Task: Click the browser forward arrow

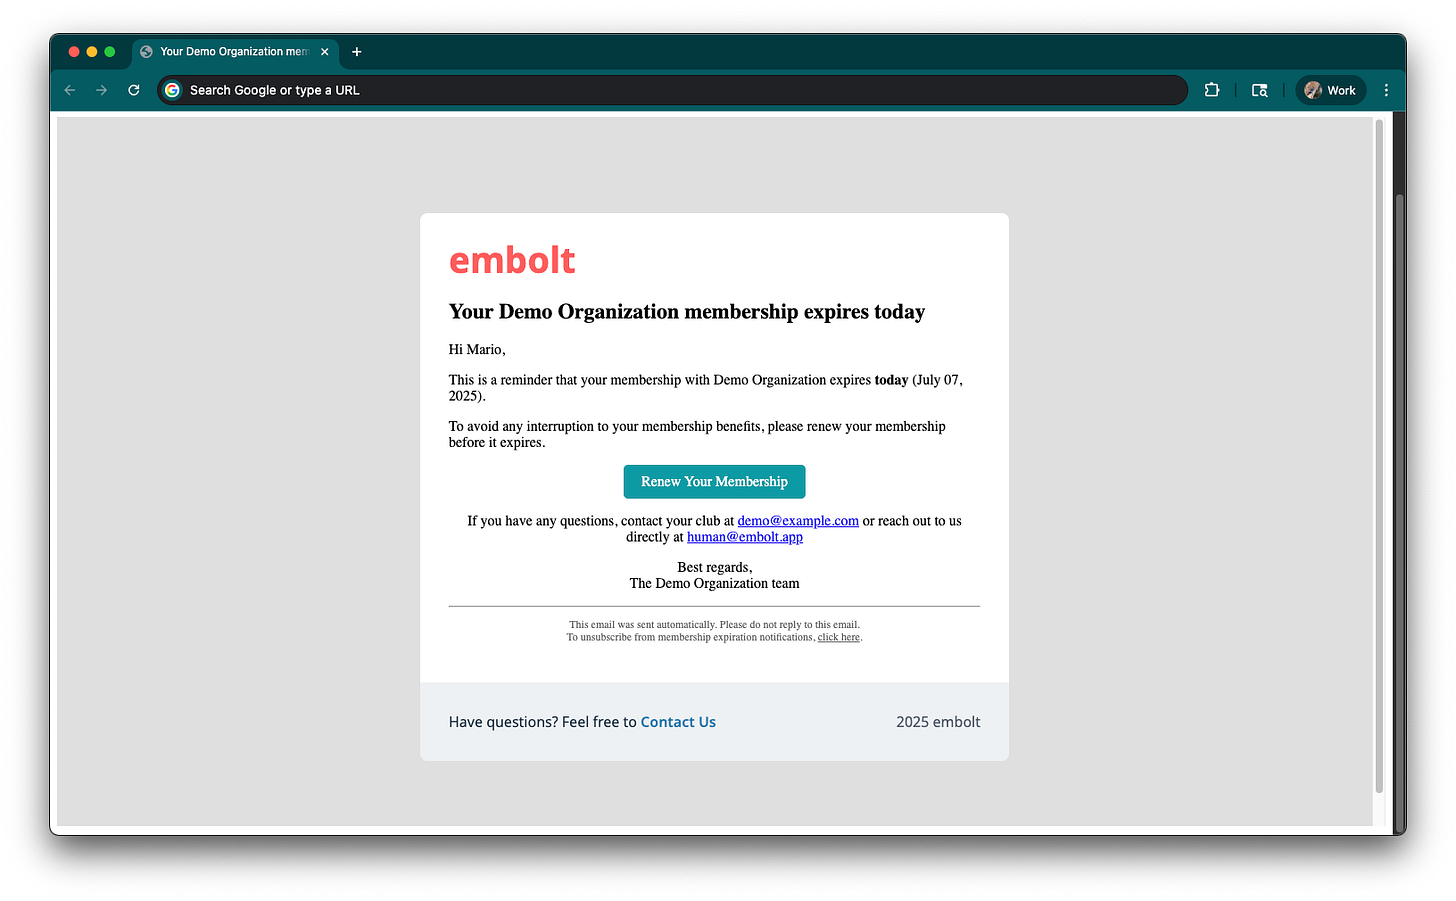Action: pyautogui.click(x=102, y=90)
